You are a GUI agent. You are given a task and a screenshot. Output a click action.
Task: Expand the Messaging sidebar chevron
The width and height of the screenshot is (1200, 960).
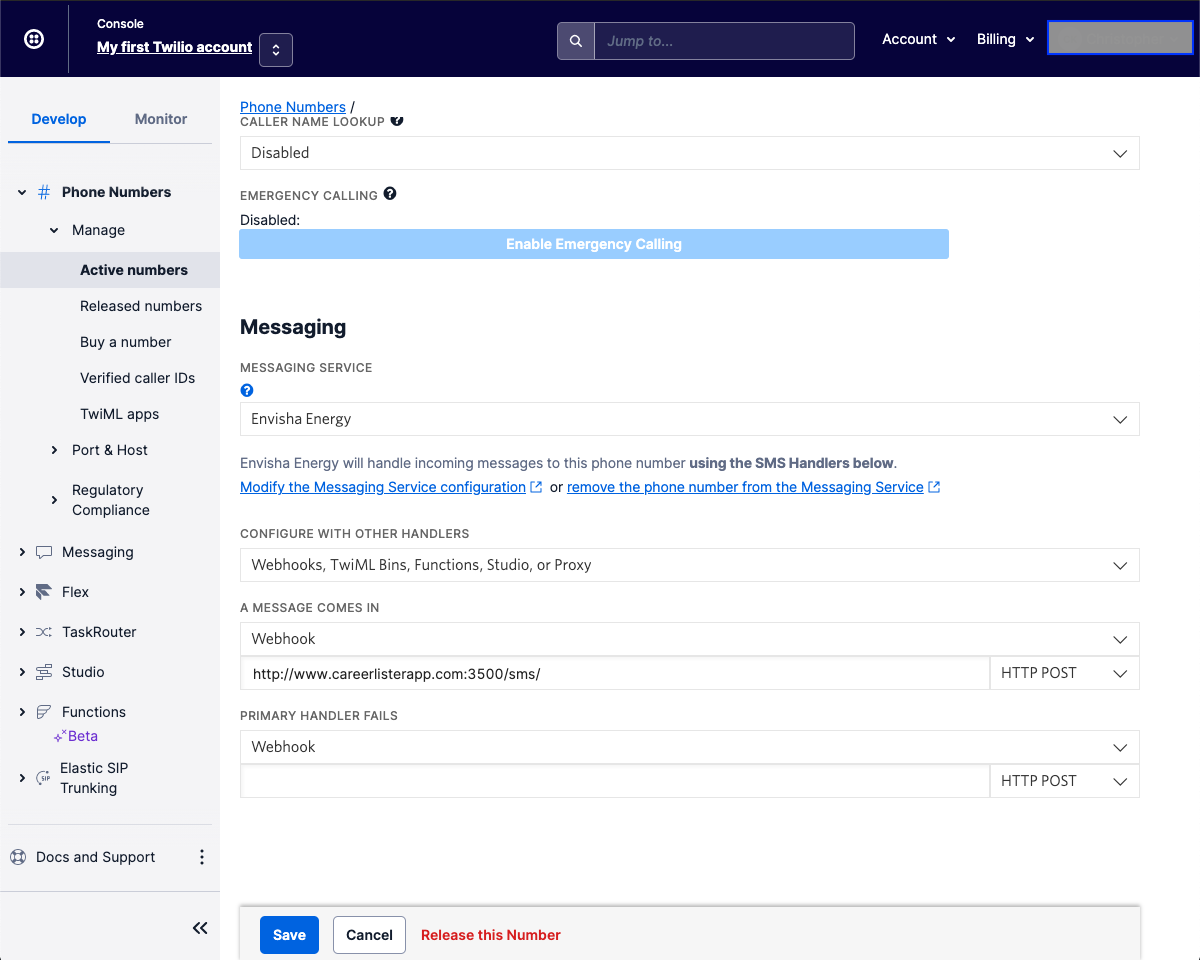tap(22, 552)
